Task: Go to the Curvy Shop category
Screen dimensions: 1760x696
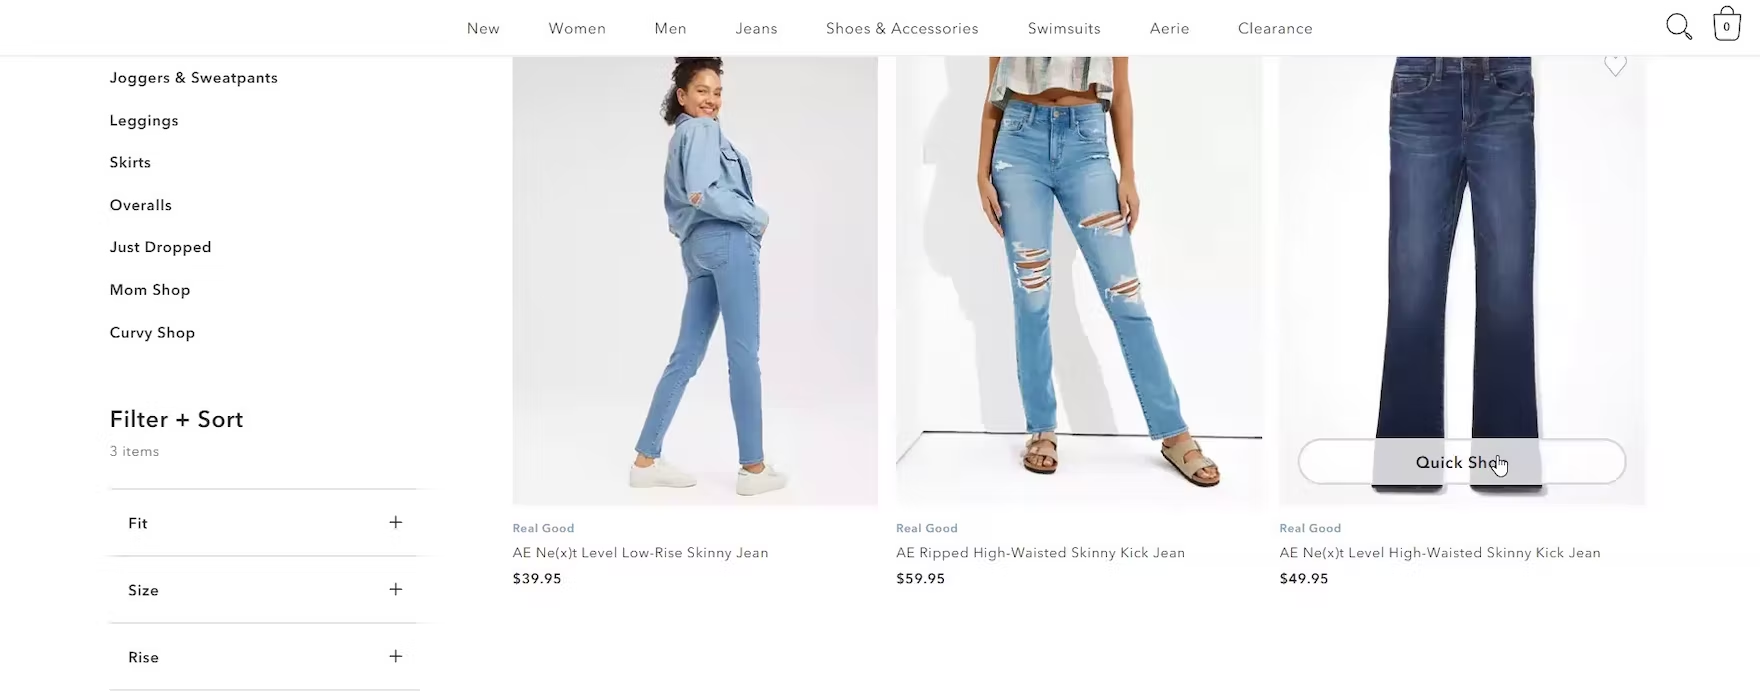Action: coord(152,333)
